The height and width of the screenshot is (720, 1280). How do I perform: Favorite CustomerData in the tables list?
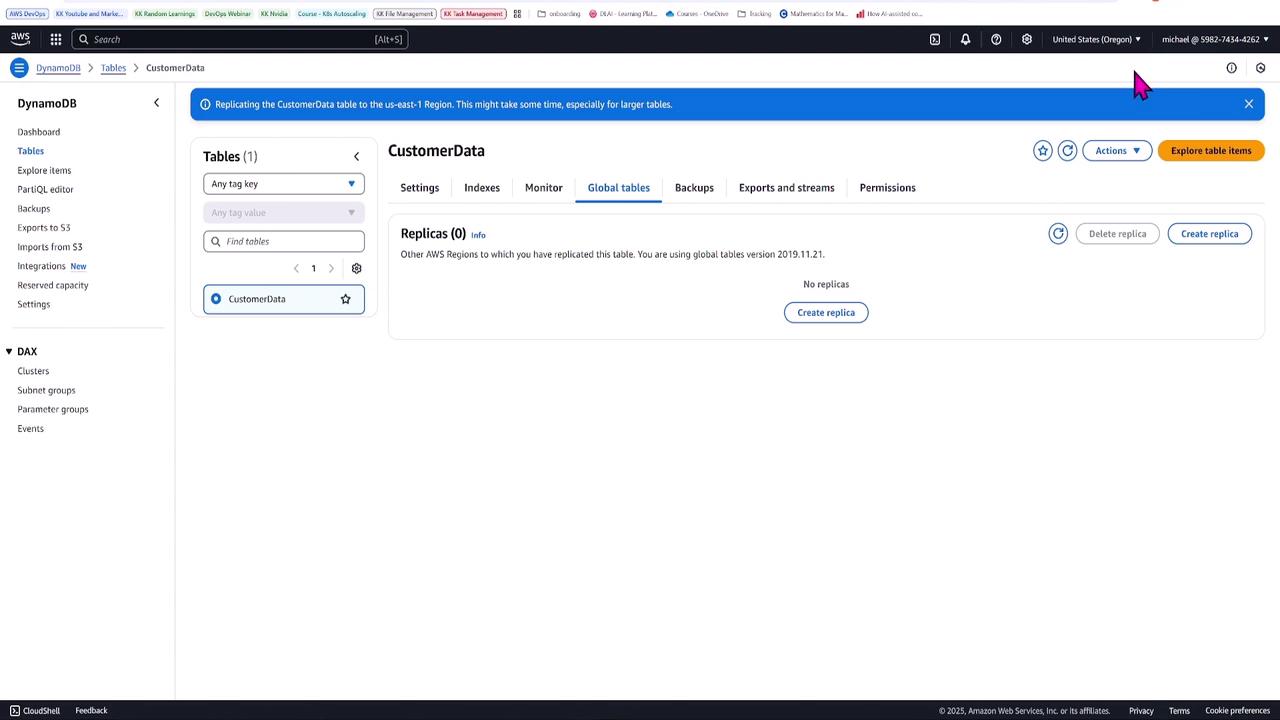(345, 299)
